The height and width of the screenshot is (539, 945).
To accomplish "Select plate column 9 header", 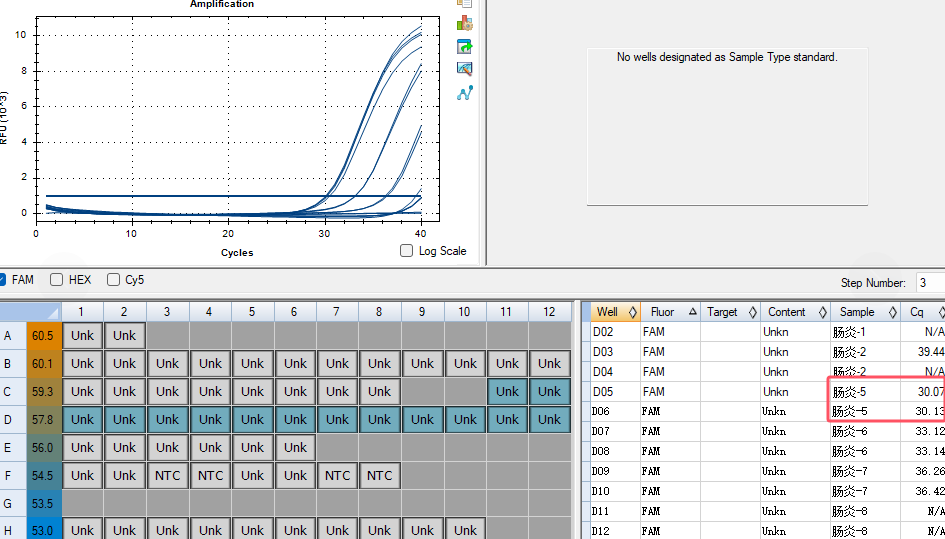I will point(422,312).
